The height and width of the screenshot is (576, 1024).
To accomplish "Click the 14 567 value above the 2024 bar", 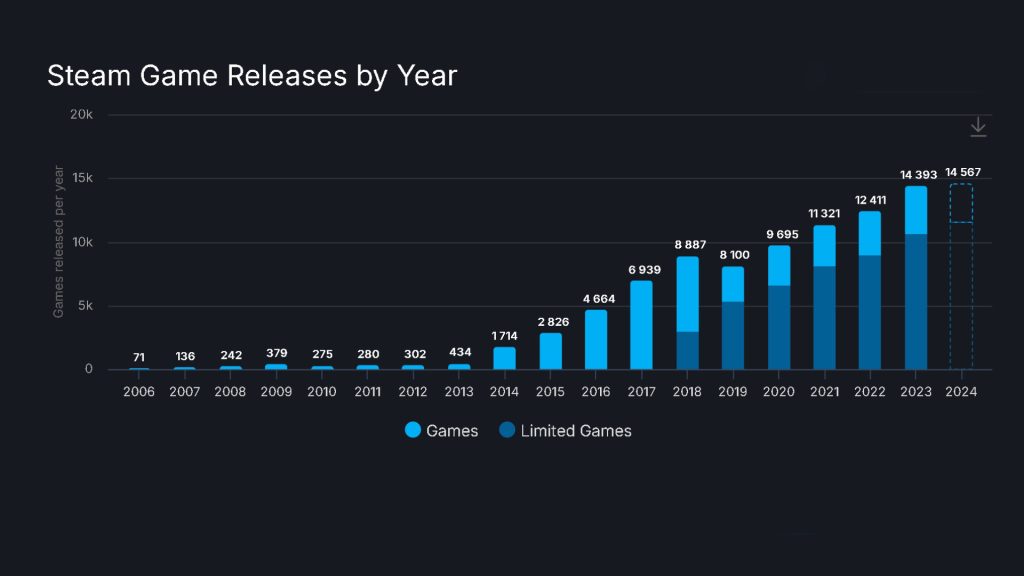I will [x=962, y=172].
